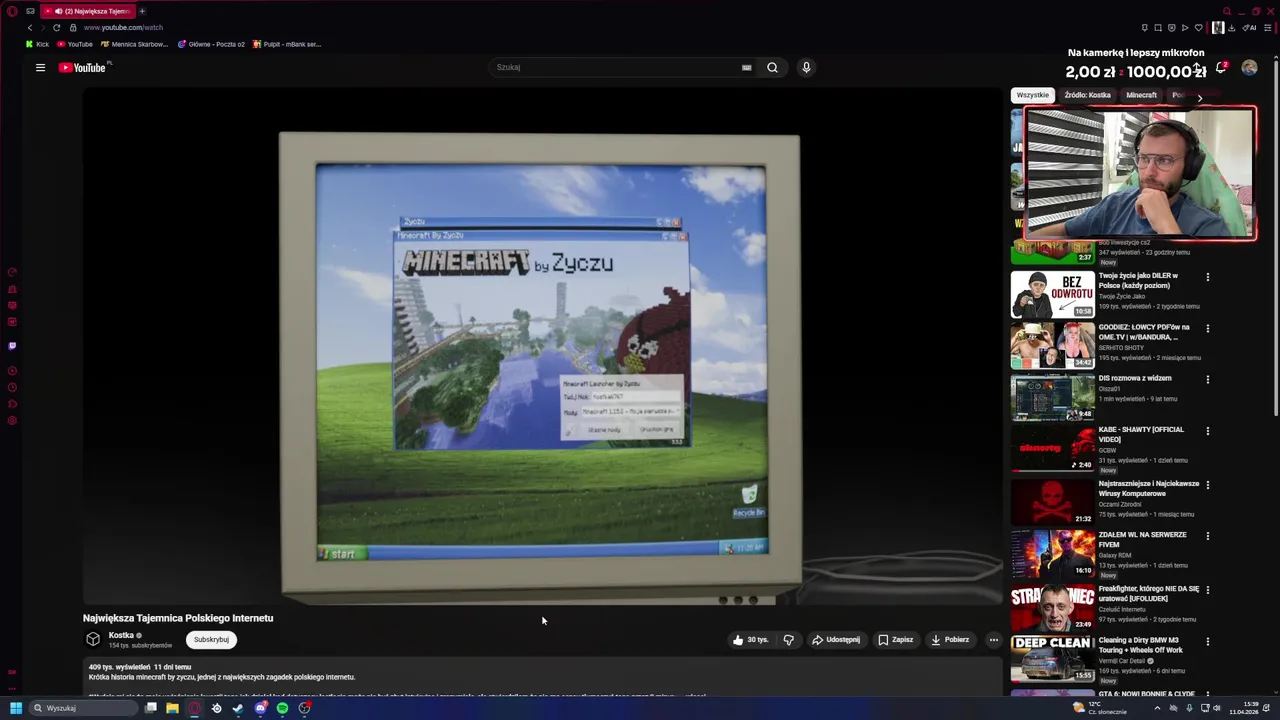Open Discord from the taskbar

[260, 708]
